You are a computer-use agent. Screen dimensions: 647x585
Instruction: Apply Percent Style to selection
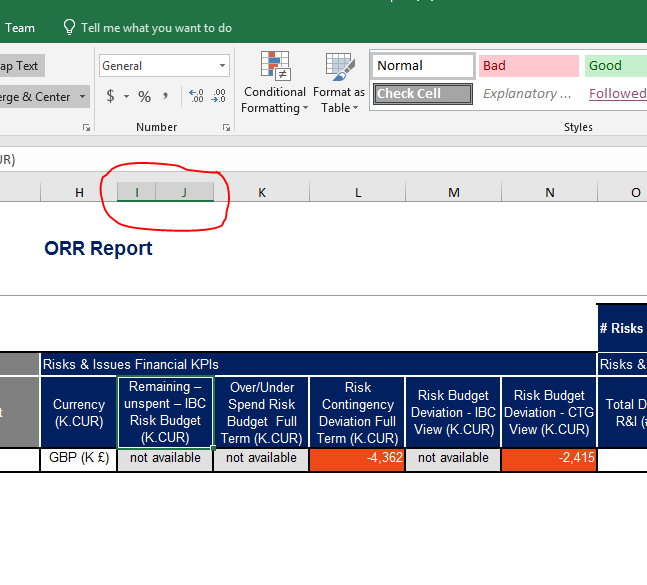point(144,97)
